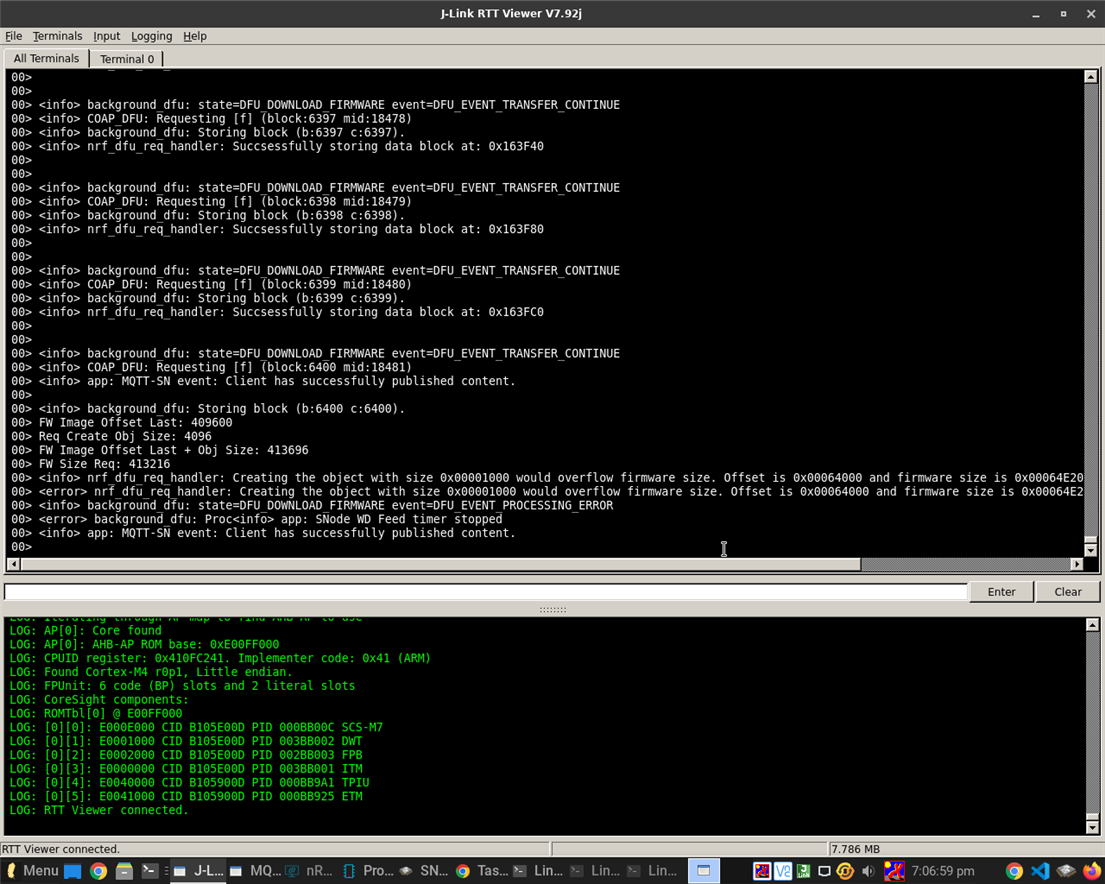Open the Help menu

click(195, 36)
